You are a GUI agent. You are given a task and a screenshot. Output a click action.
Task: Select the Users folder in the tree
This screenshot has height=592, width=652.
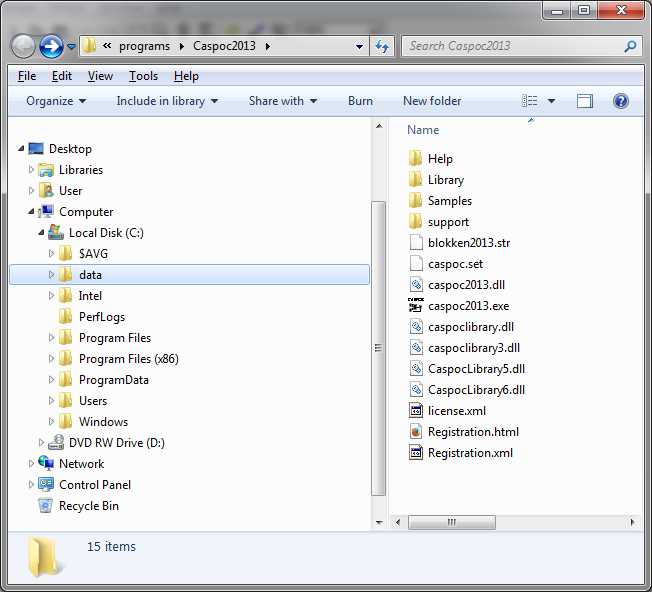coord(93,401)
